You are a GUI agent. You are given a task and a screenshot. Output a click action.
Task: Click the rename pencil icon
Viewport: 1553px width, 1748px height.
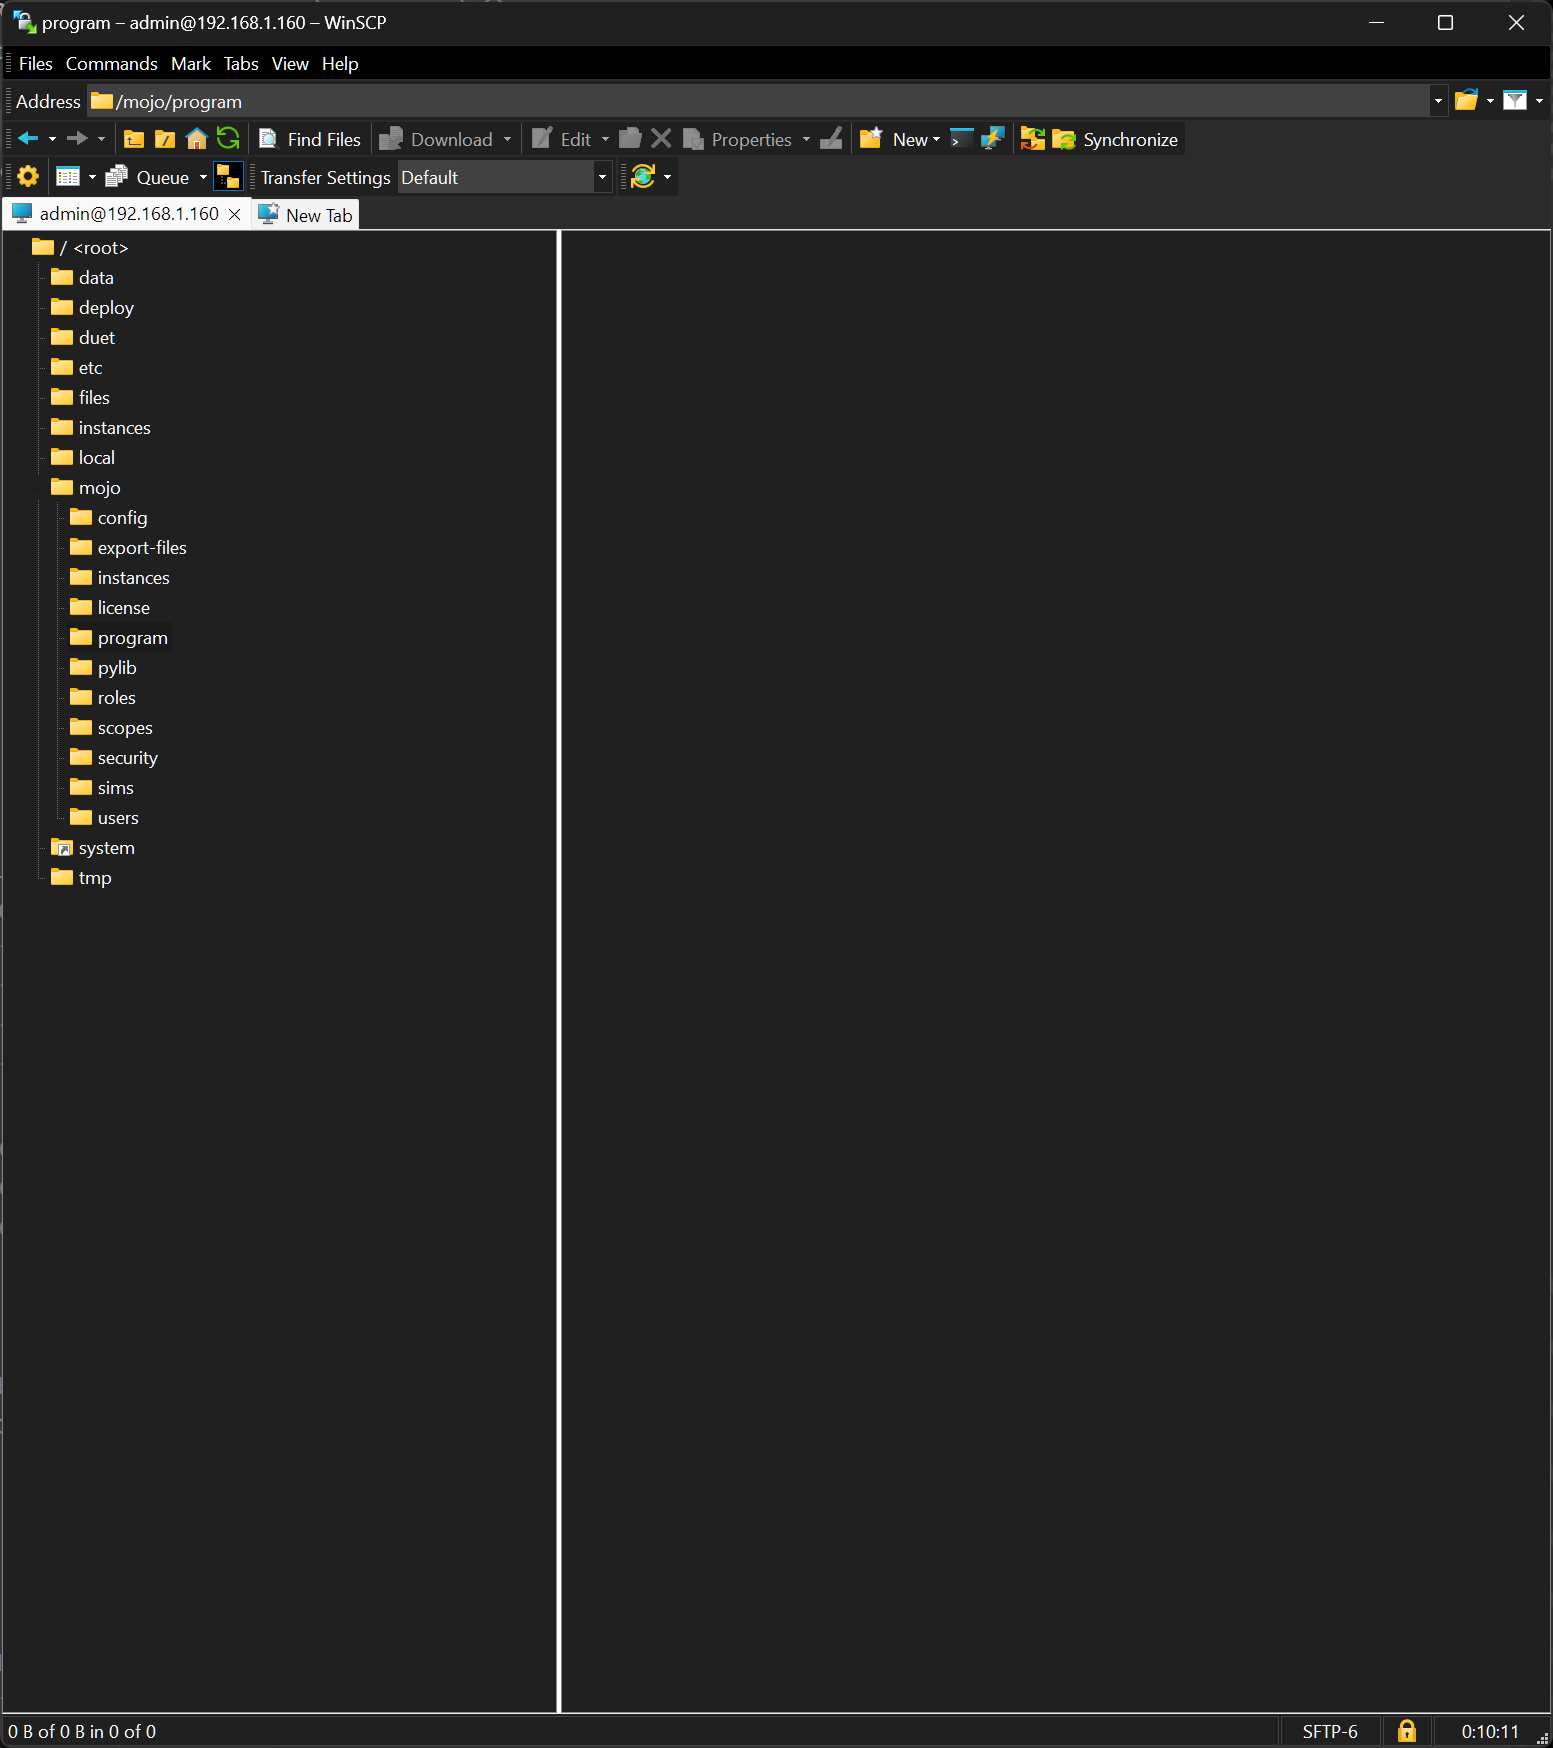coord(831,139)
